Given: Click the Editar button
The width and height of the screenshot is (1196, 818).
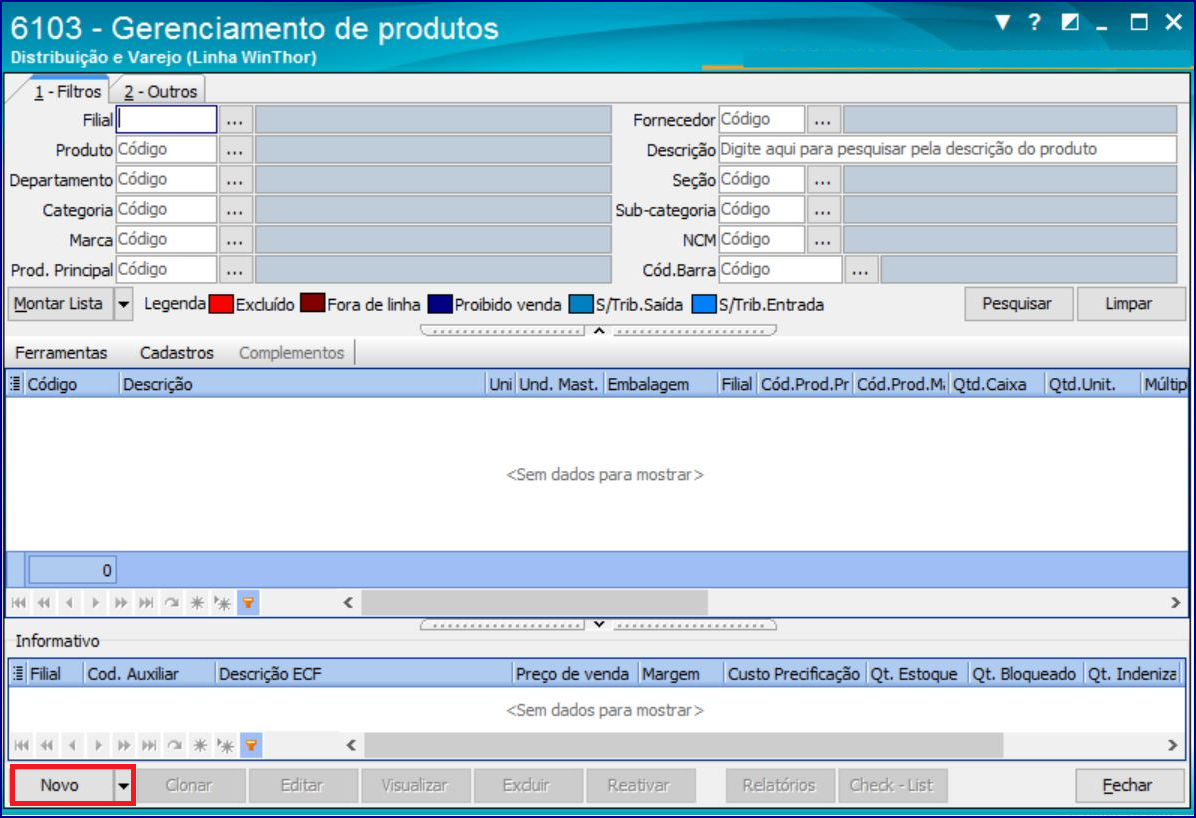Looking at the screenshot, I should click(x=303, y=785).
